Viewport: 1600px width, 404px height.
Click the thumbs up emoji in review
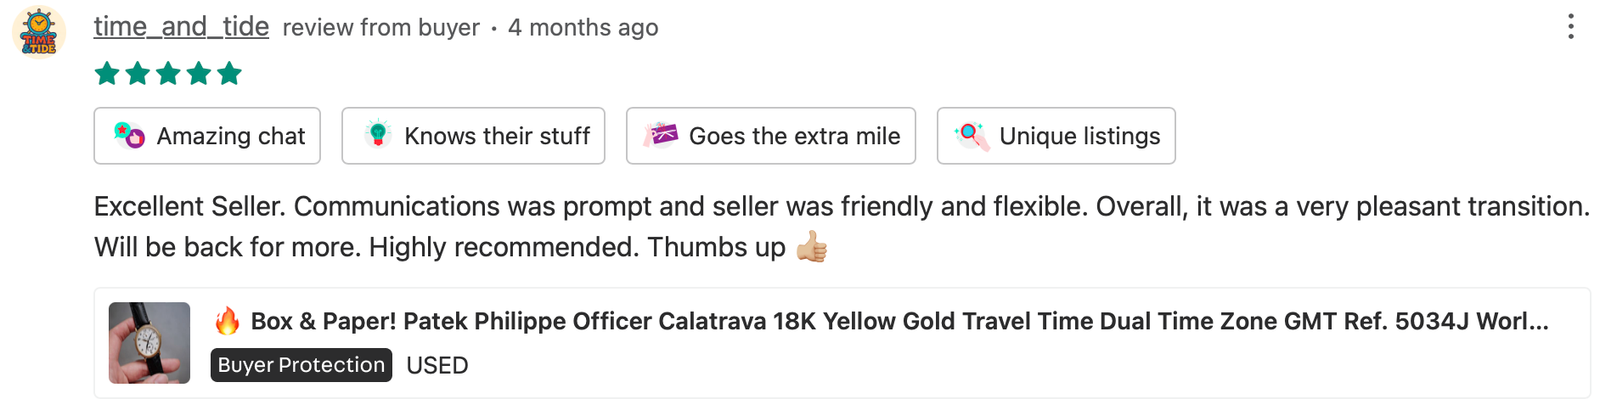click(x=812, y=247)
